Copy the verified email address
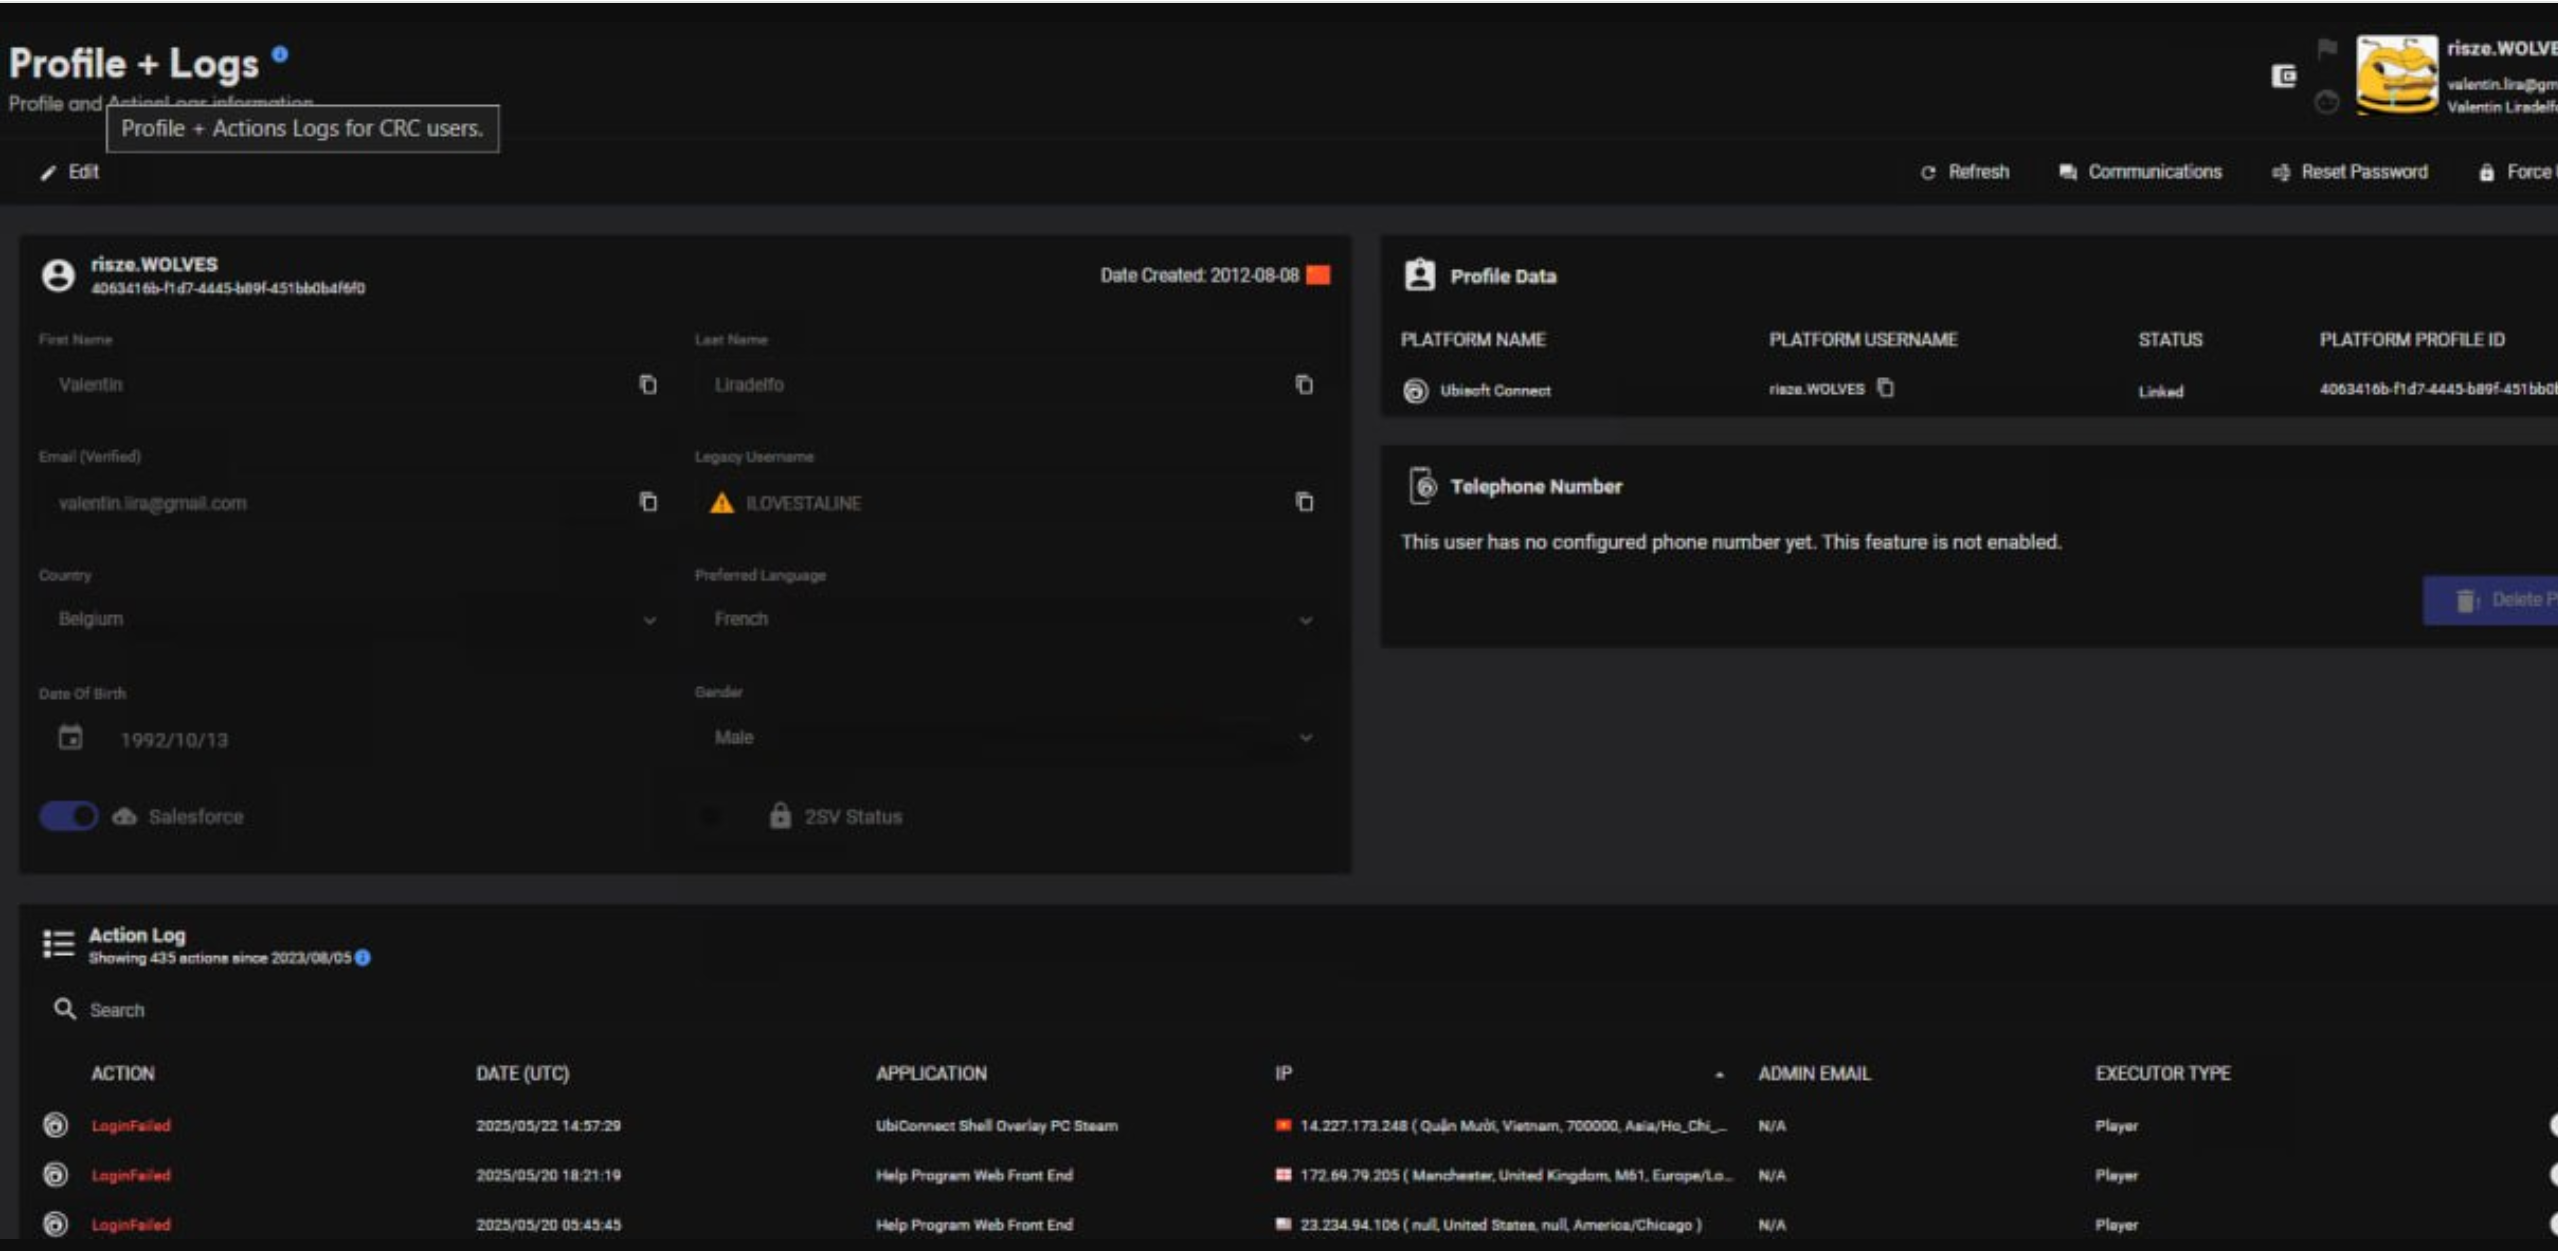Screen dimensions: 2558x1251 click(x=648, y=502)
